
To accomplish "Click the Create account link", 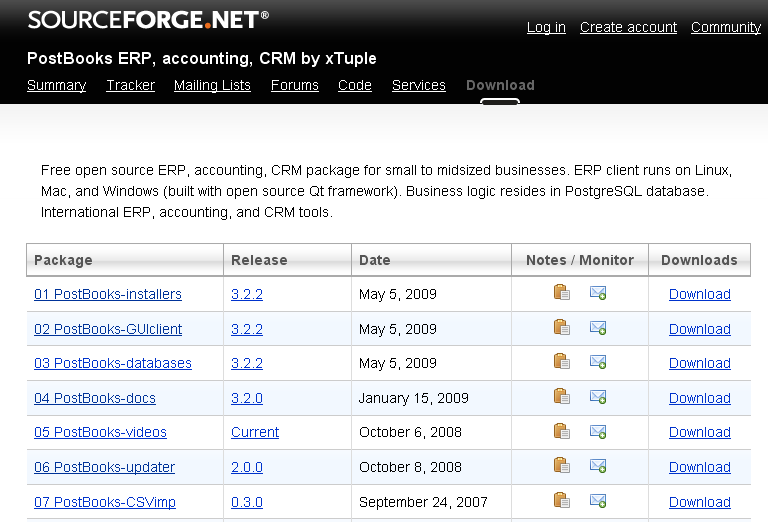I will (628, 27).
